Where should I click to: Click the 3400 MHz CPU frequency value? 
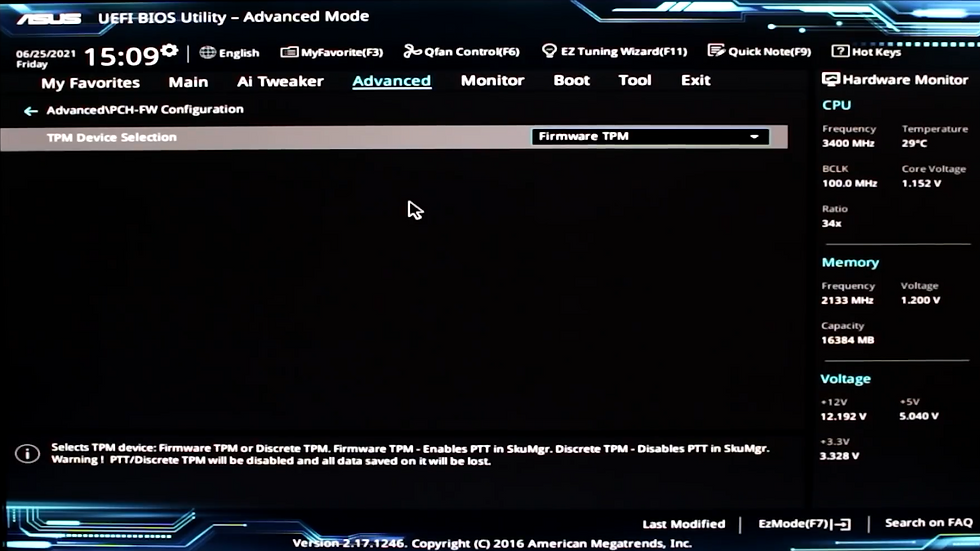tap(848, 143)
